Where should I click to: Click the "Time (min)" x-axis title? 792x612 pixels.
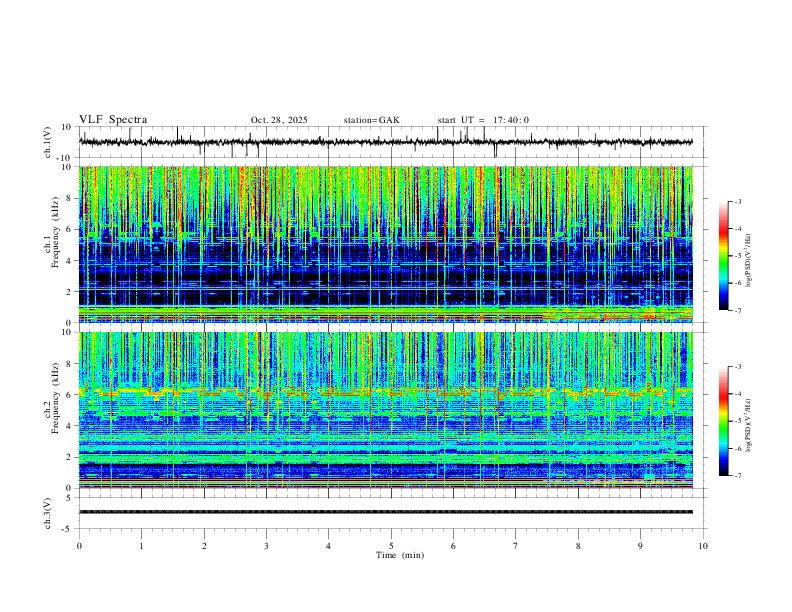tap(400, 555)
